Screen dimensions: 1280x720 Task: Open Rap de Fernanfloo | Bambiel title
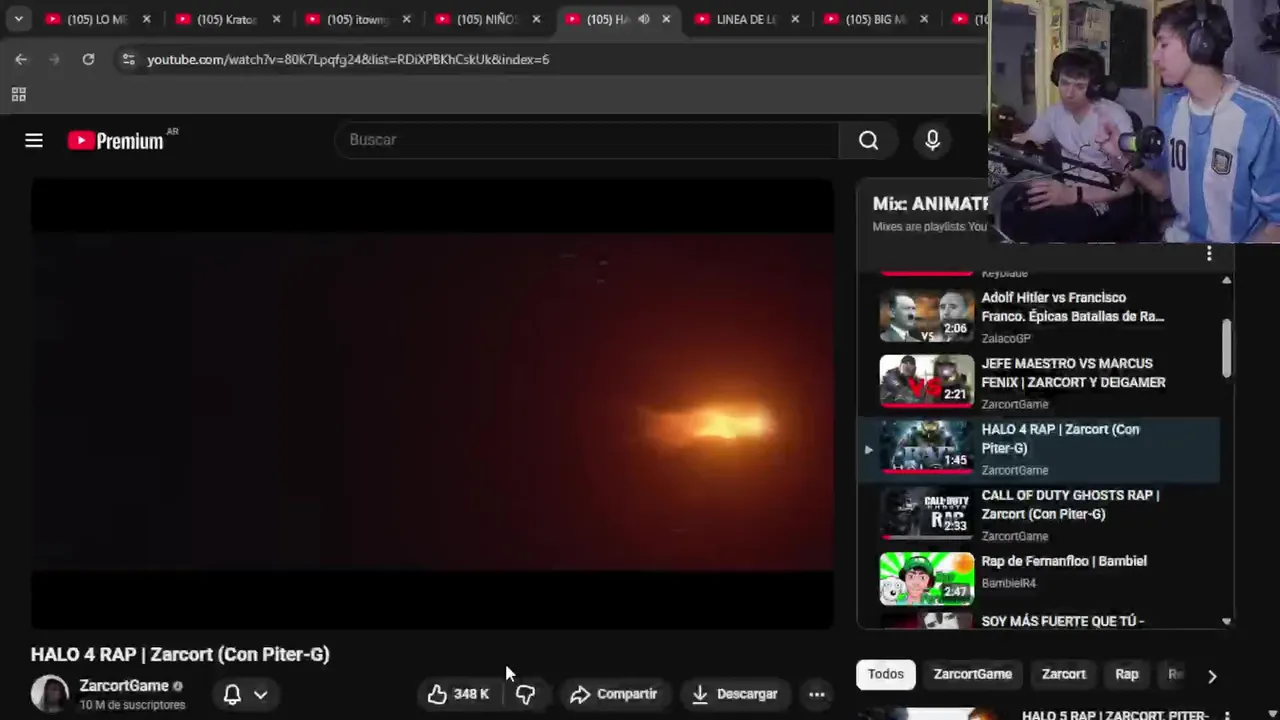click(x=1064, y=561)
